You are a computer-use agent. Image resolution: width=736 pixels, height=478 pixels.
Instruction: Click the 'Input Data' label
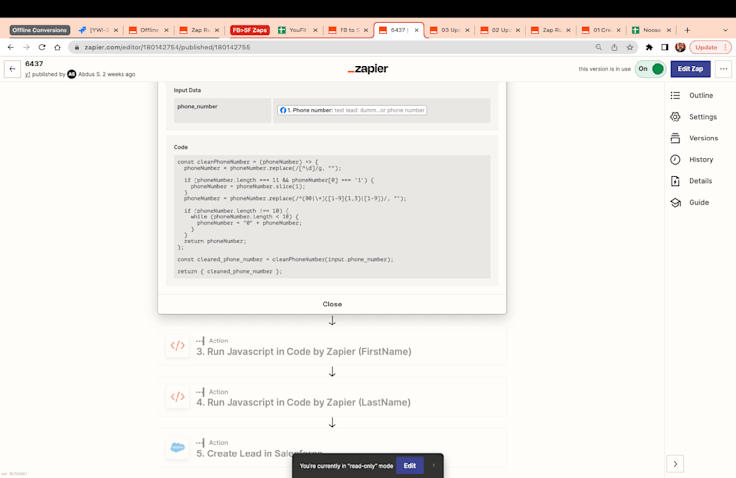coord(187,90)
